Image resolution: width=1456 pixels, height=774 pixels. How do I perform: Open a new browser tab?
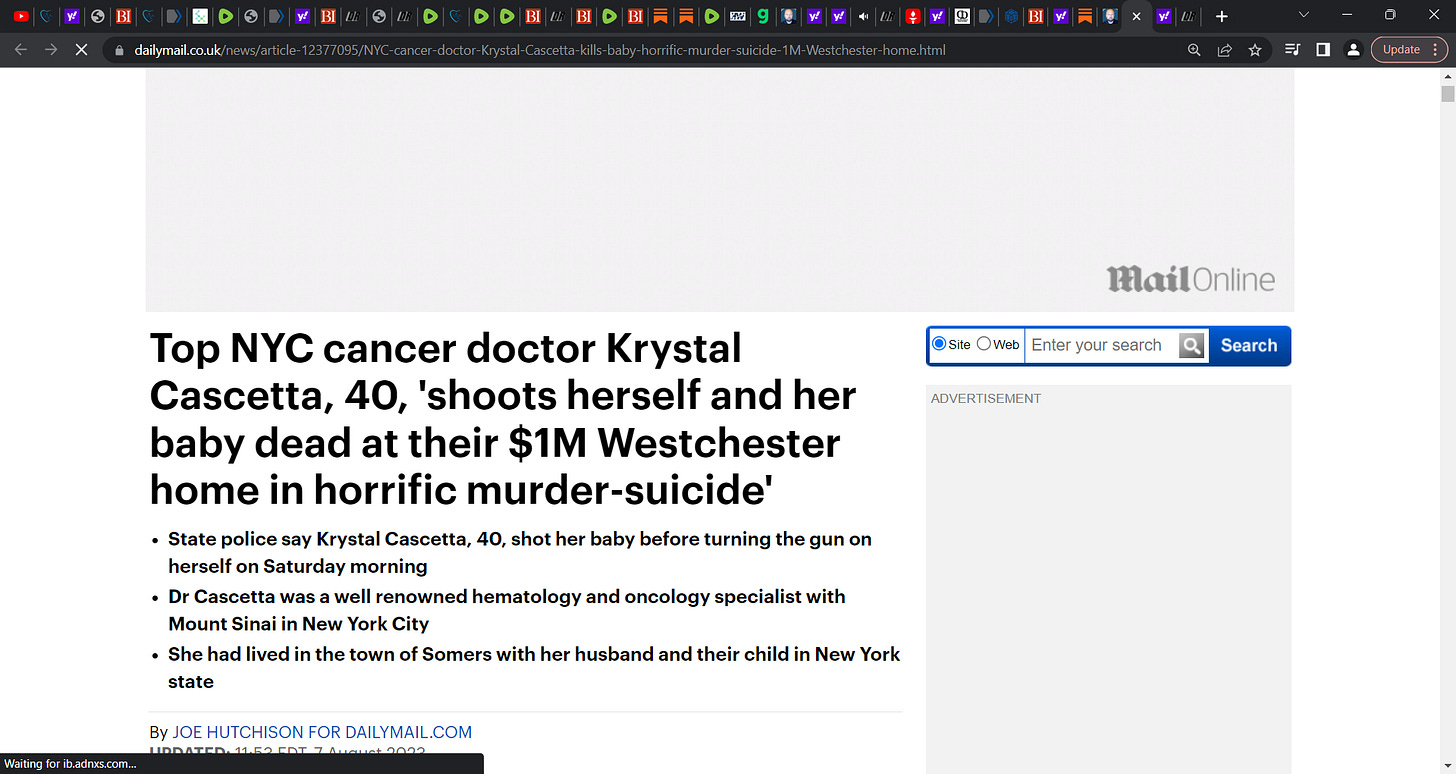pos(1221,16)
